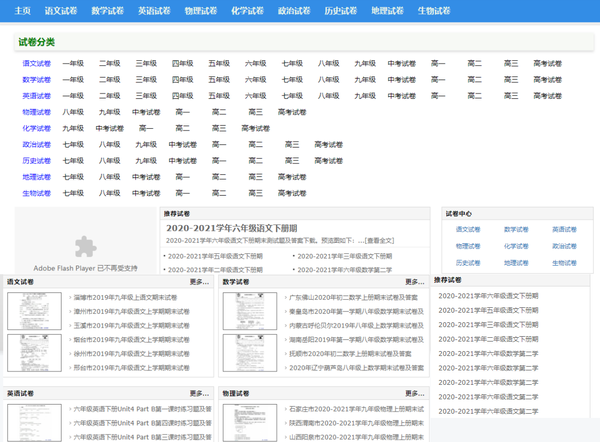
Task: Open 地理试卷 in the 试卷中心 panel
Action: click(x=516, y=263)
